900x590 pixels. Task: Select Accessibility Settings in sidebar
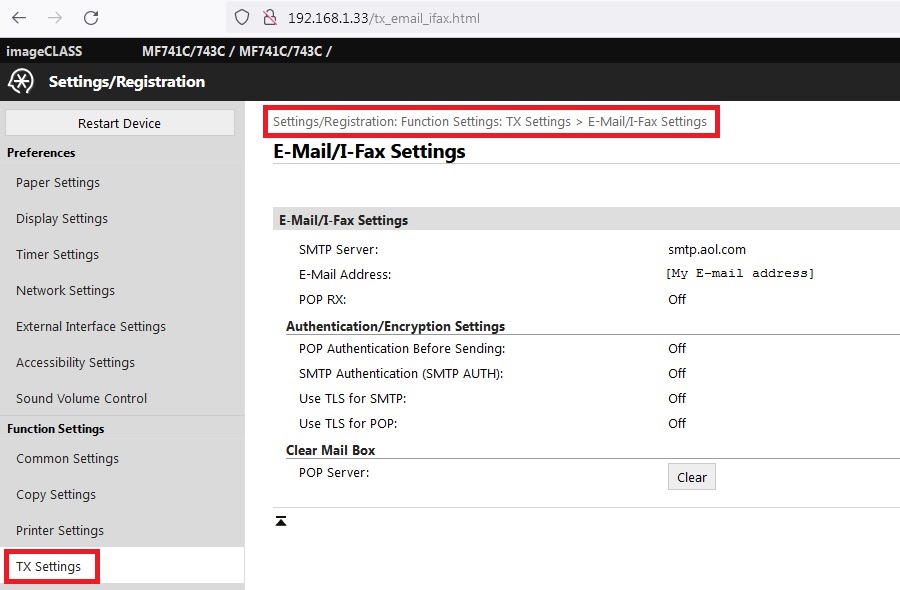coord(75,363)
